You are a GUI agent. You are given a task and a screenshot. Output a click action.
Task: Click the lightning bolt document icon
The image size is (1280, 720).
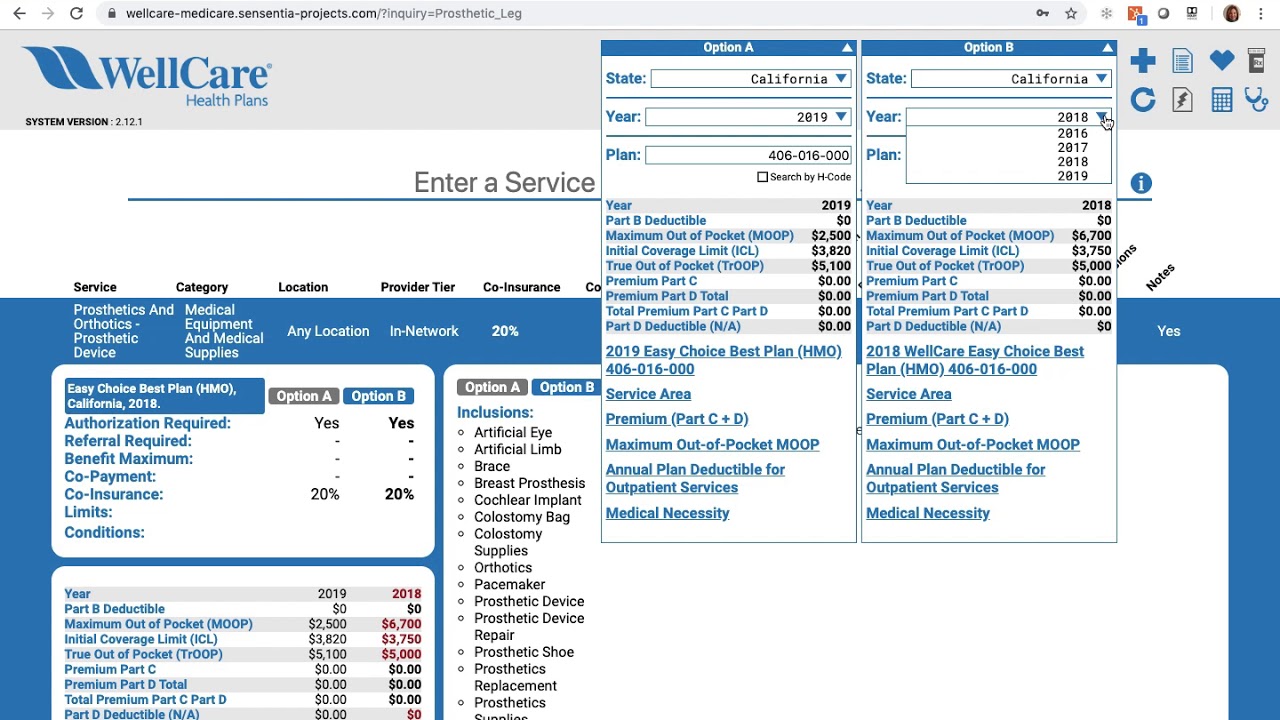(x=1182, y=99)
